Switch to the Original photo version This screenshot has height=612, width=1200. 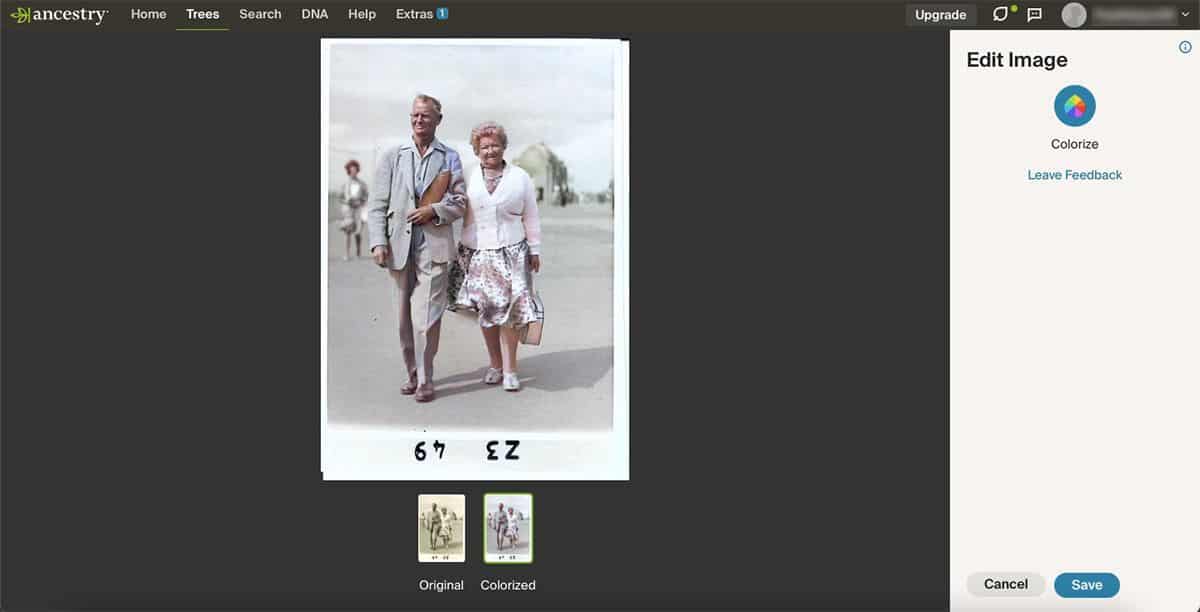440,528
